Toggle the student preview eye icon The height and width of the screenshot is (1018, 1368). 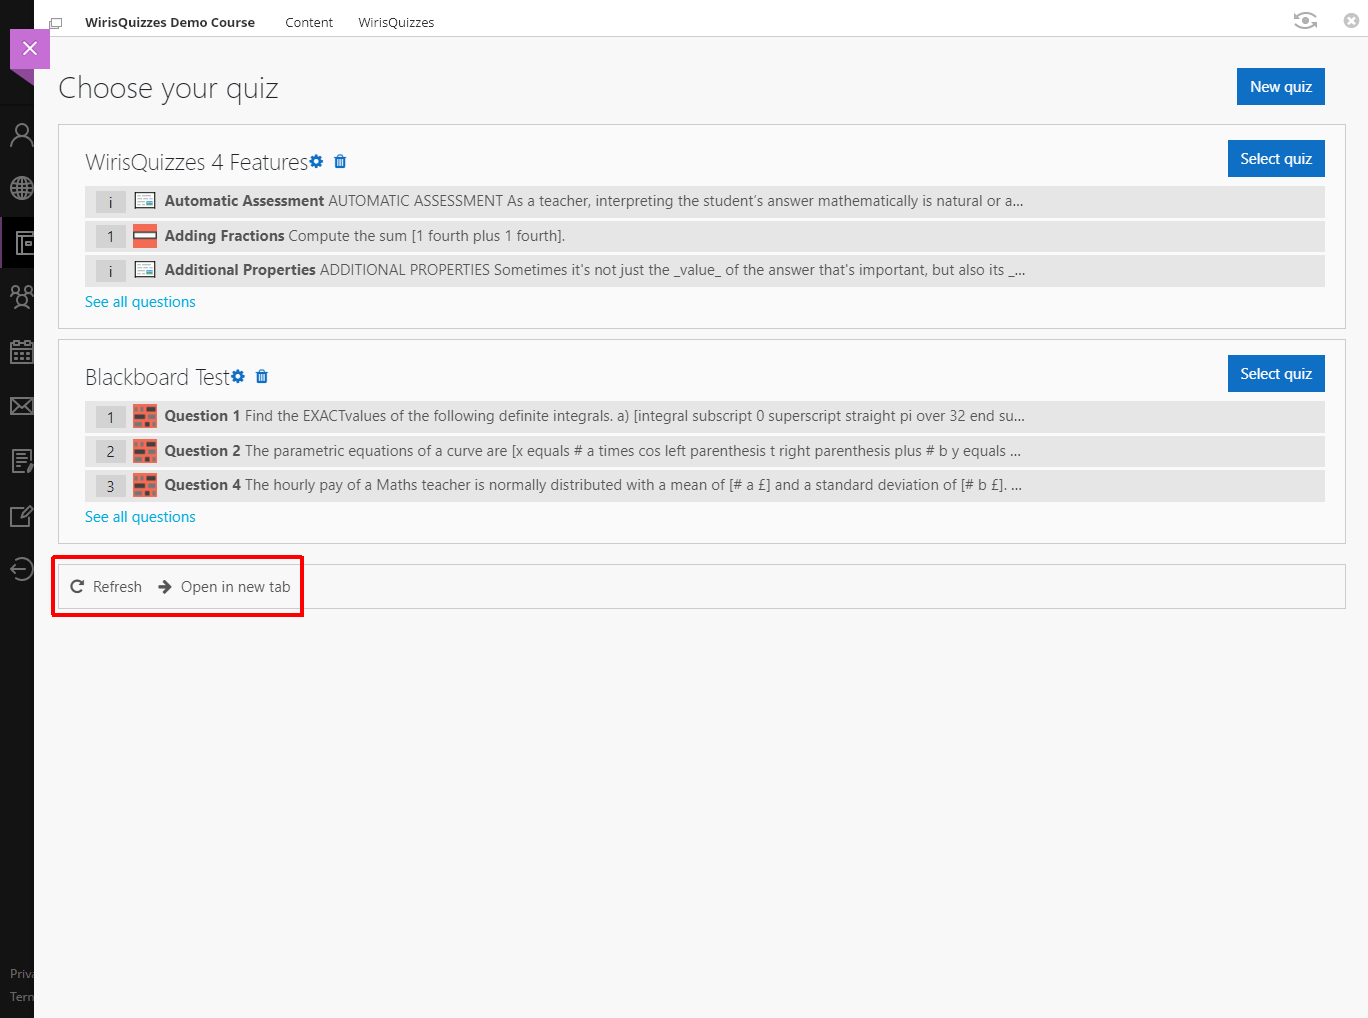point(1305,20)
